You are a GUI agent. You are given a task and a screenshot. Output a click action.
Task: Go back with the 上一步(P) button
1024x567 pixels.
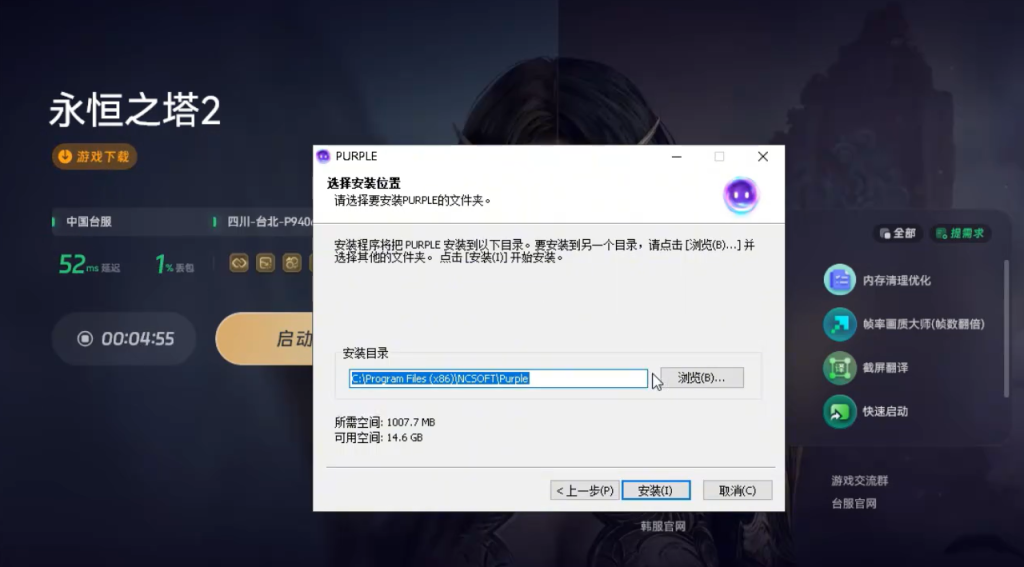click(584, 490)
